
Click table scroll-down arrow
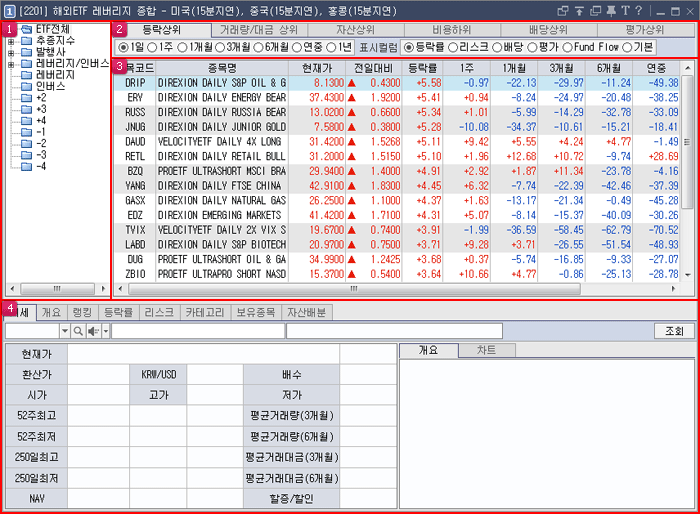coord(688,275)
